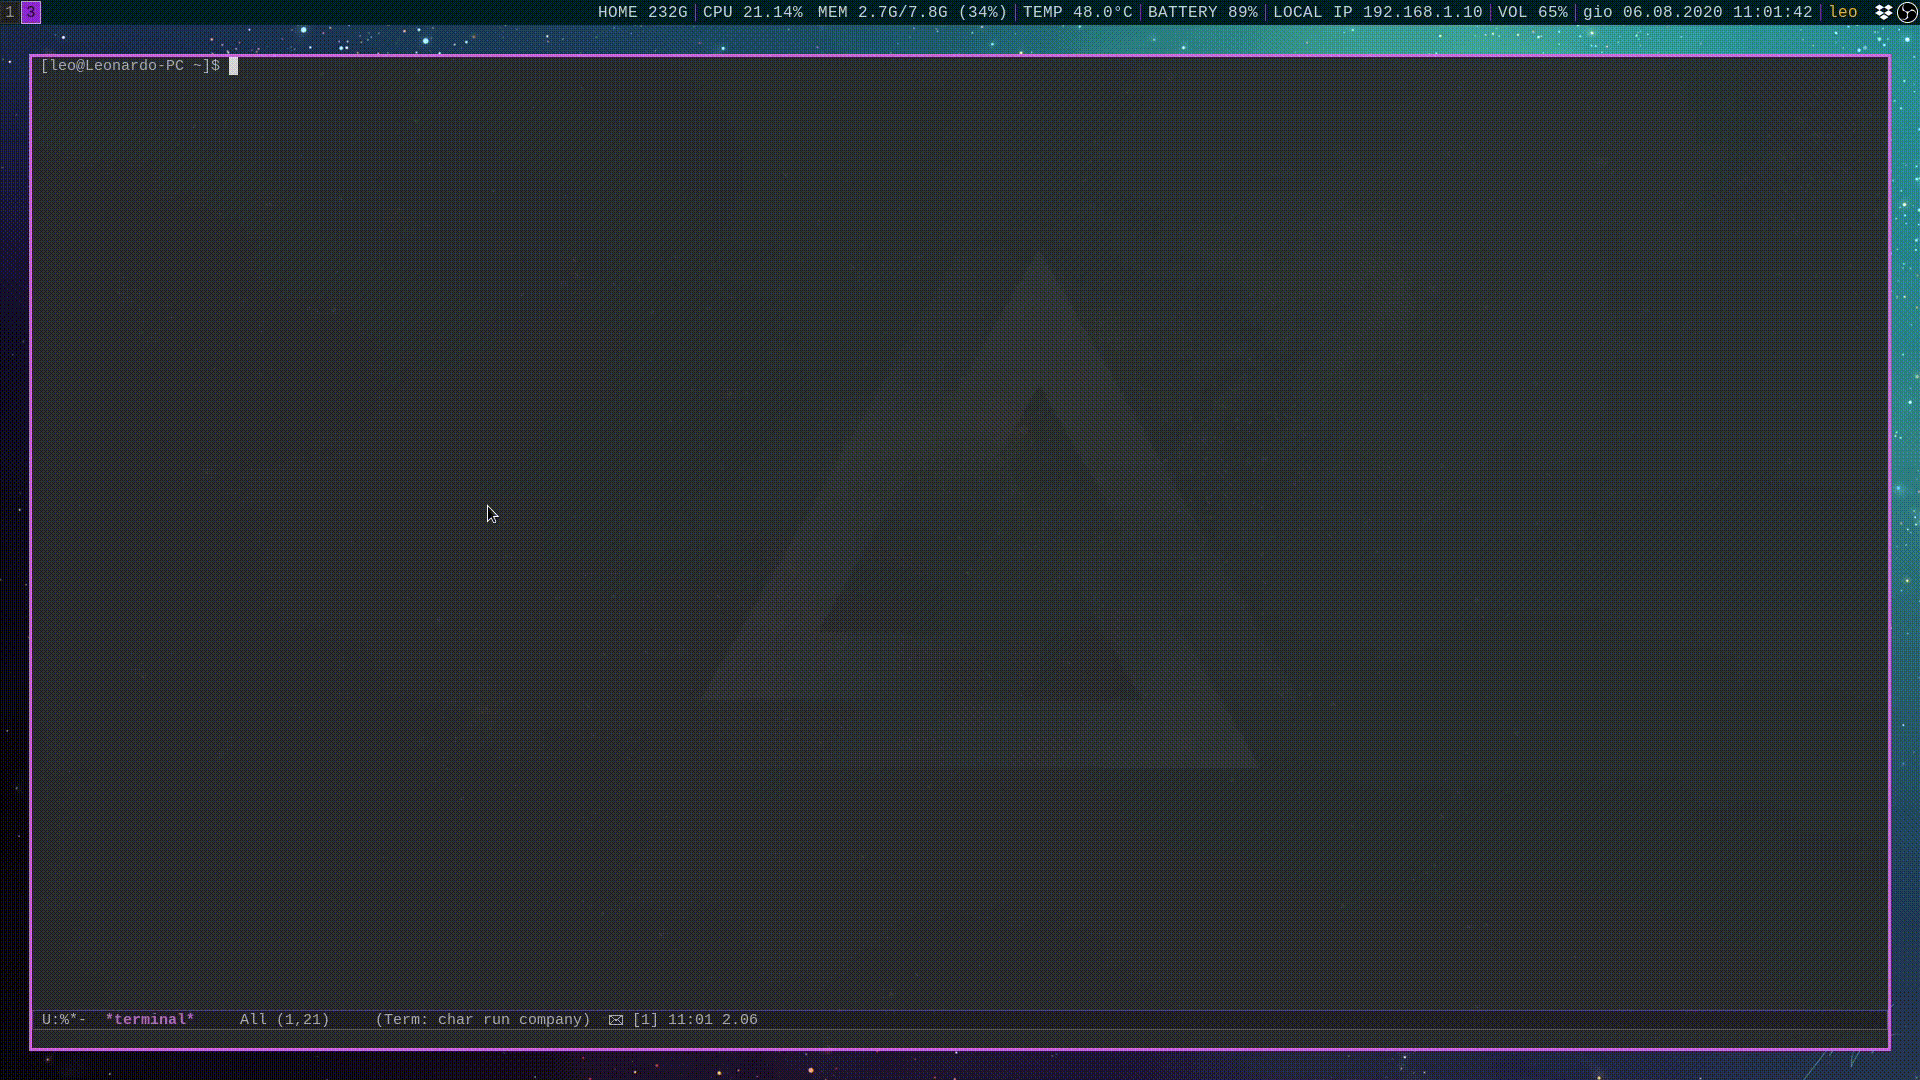Screen dimensions: 1920x1080
Task: Click the [1] mail count in the mode line
Action: (x=645, y=1020)
